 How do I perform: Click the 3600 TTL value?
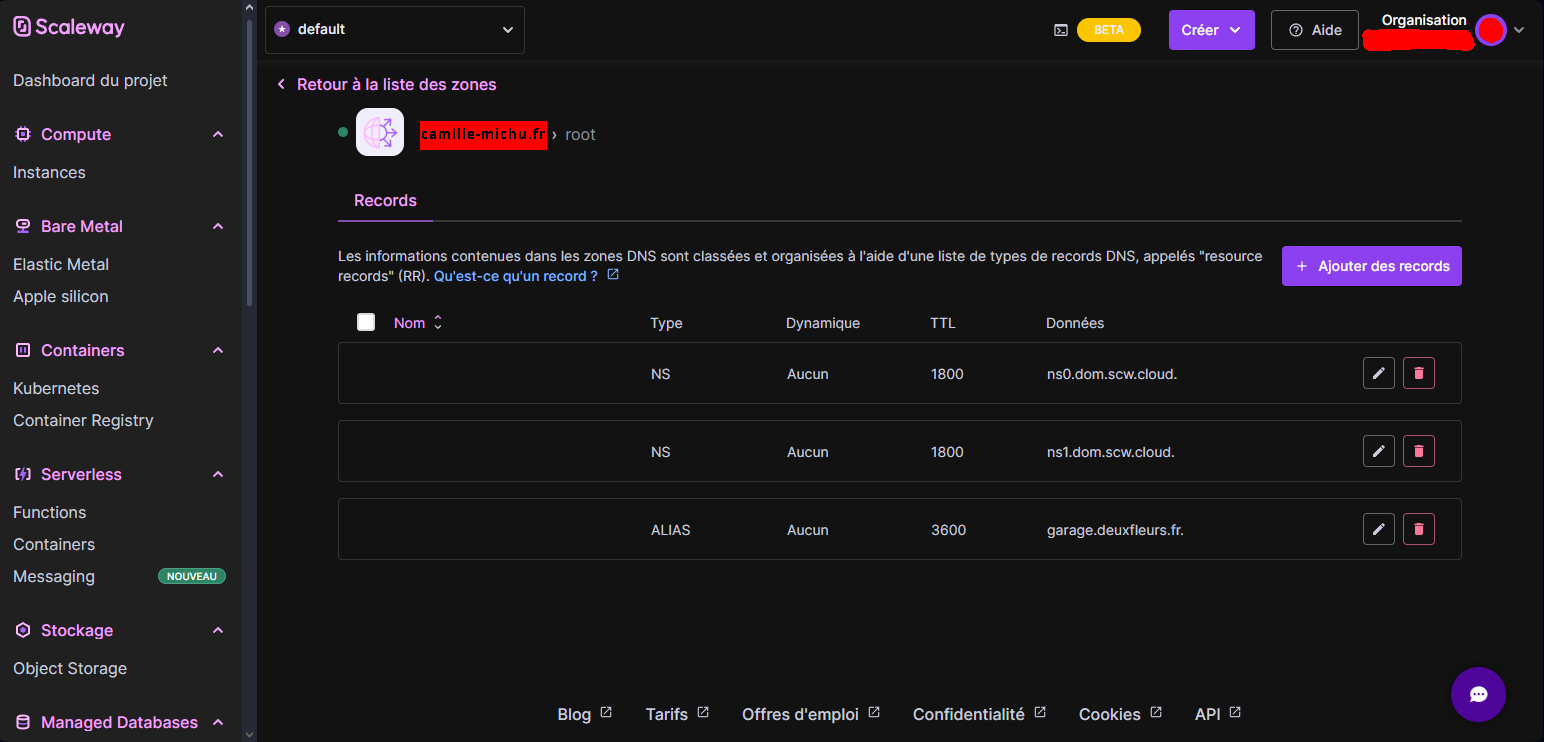click(x=948, y=530)
